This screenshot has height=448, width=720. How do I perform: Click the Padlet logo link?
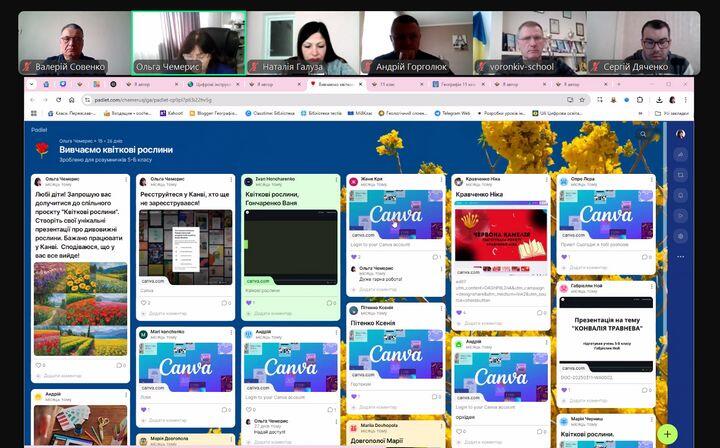pyautogui.click(x=39, y=130)
